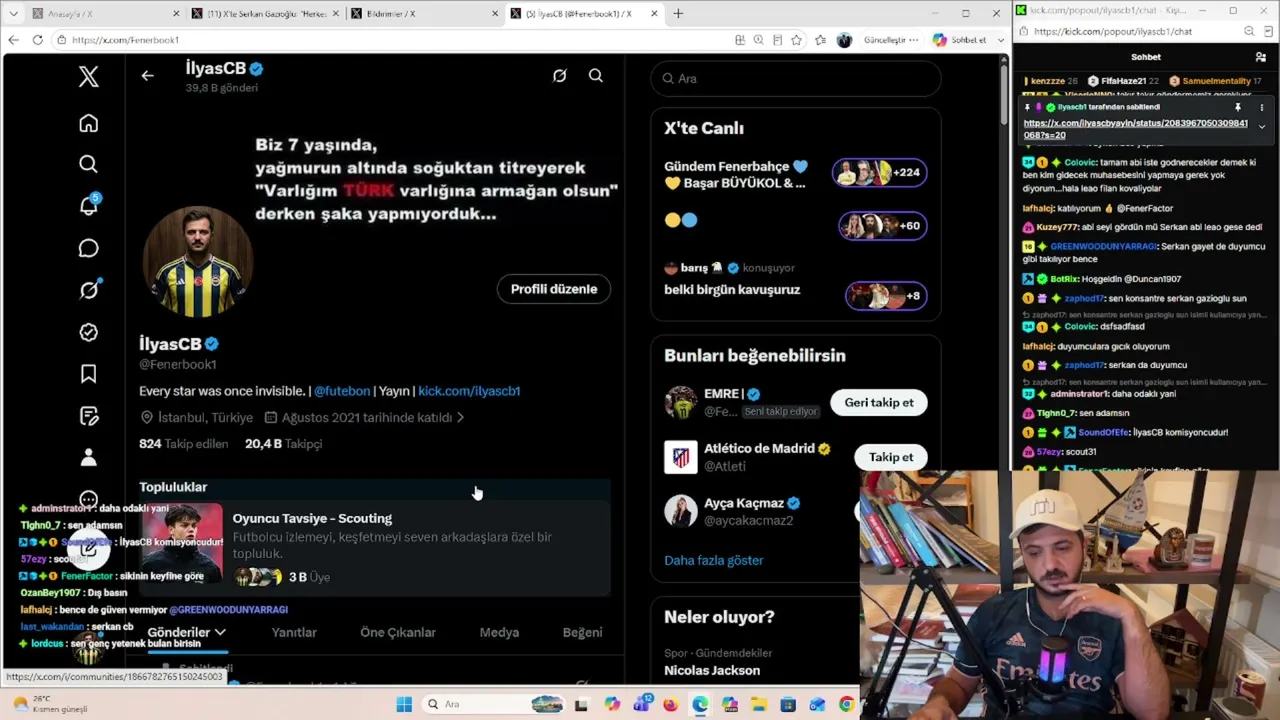
Task: Add this page to browser favorites
Action: click(796, 40)
